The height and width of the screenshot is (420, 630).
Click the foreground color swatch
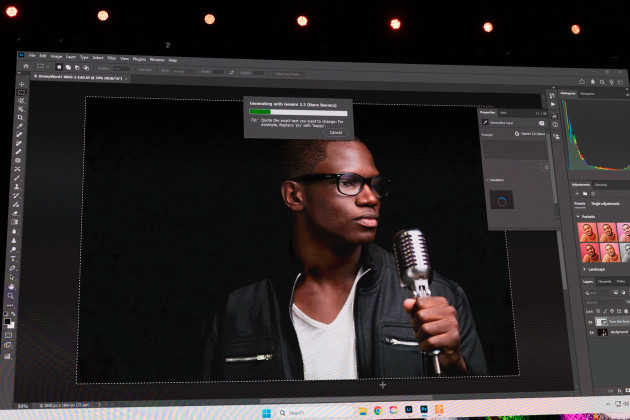pyautogui.click(x=7, y=322)
